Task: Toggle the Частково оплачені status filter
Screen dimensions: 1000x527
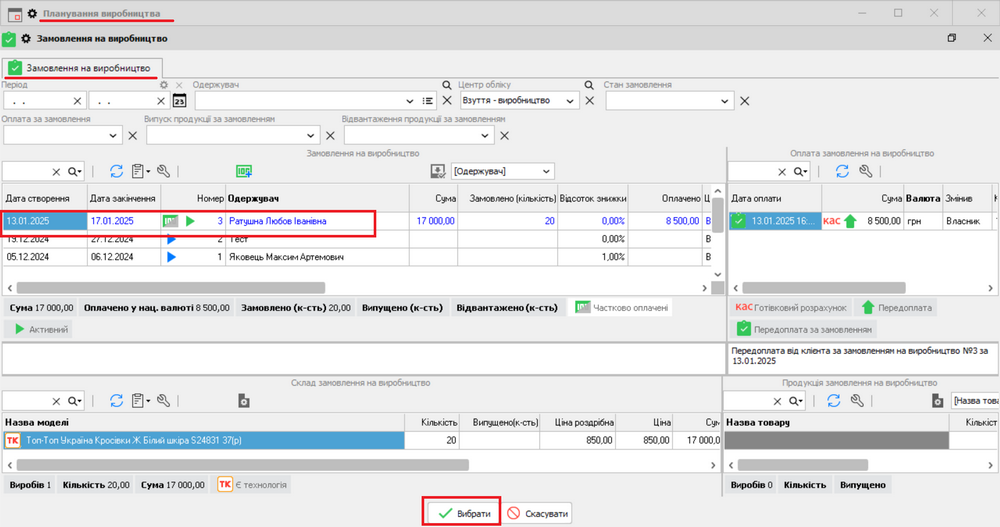Action: coord(620,308)
